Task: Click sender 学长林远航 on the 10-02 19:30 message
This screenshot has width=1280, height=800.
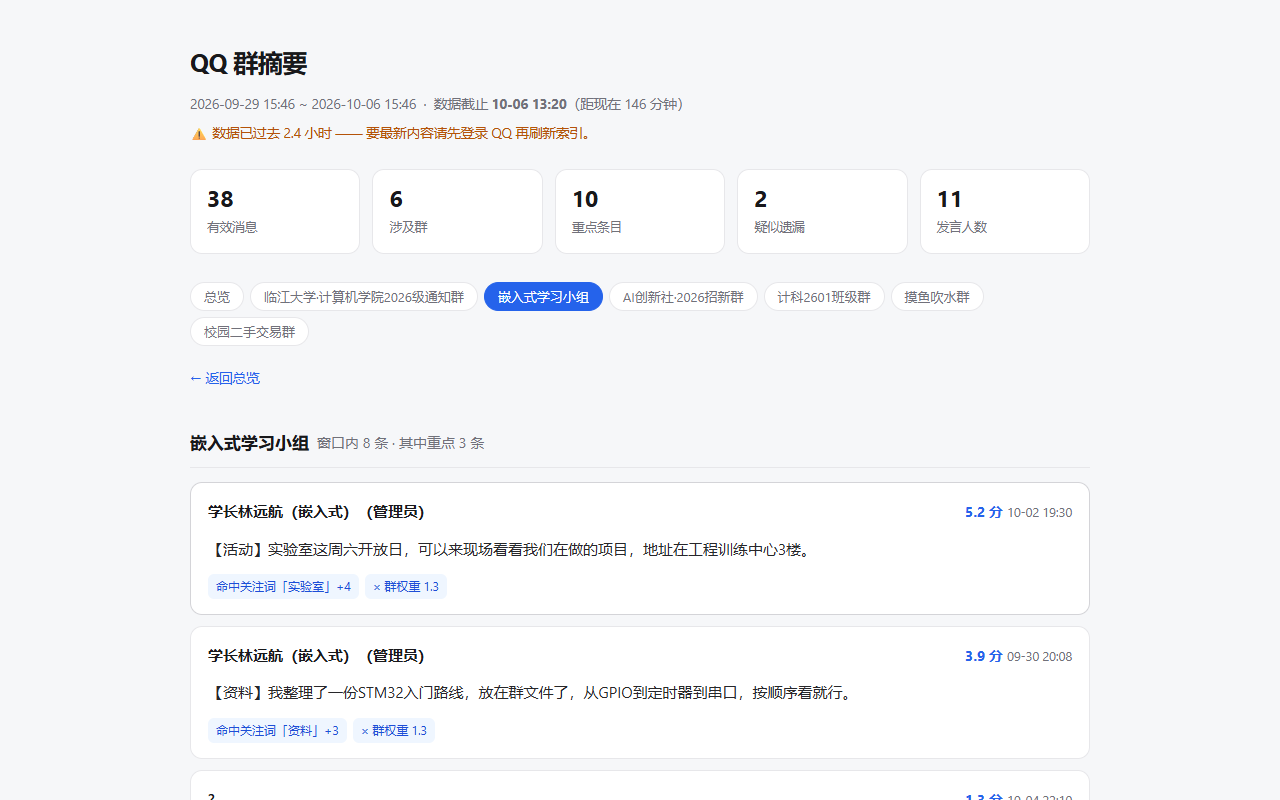Action: coord(316,512)
